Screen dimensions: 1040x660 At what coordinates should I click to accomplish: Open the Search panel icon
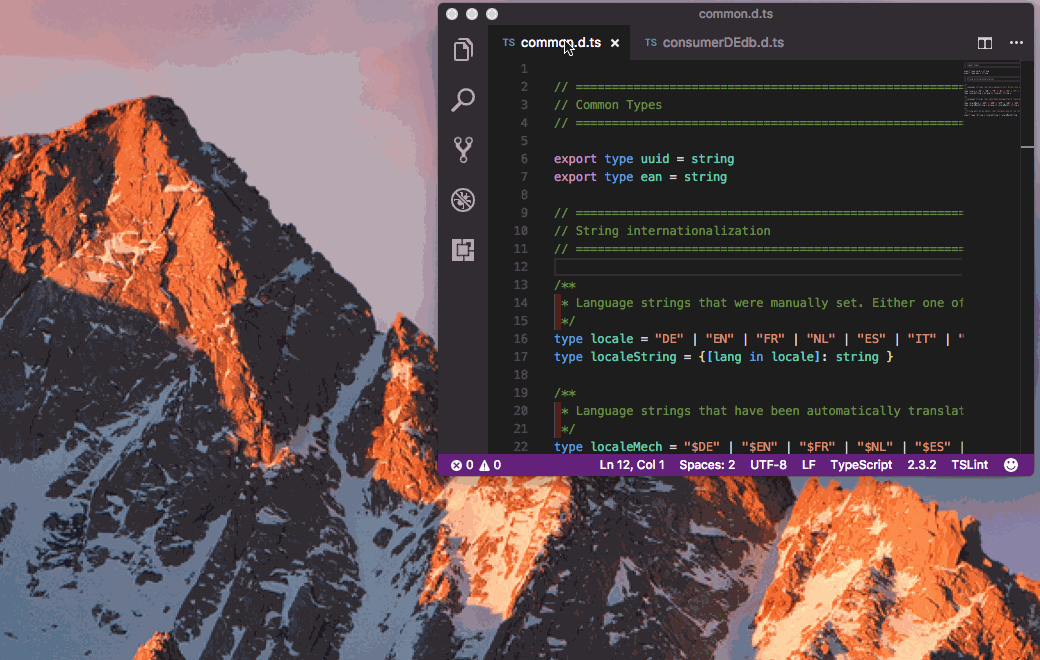coord(463,99)
